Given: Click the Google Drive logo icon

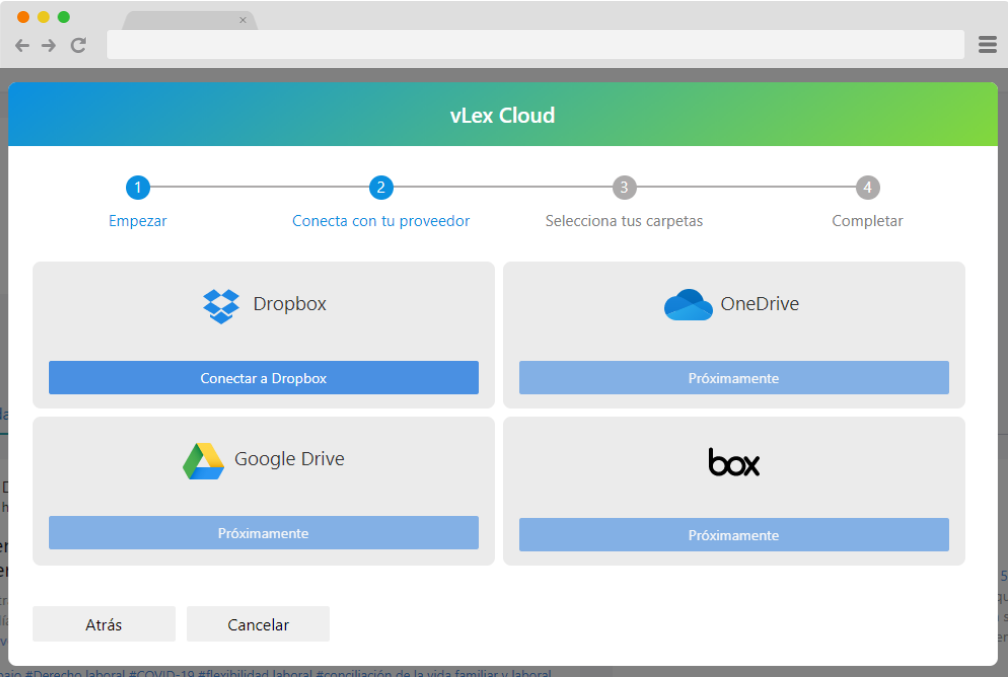Looking at the screenshot, I should click(x=203, y=461).
